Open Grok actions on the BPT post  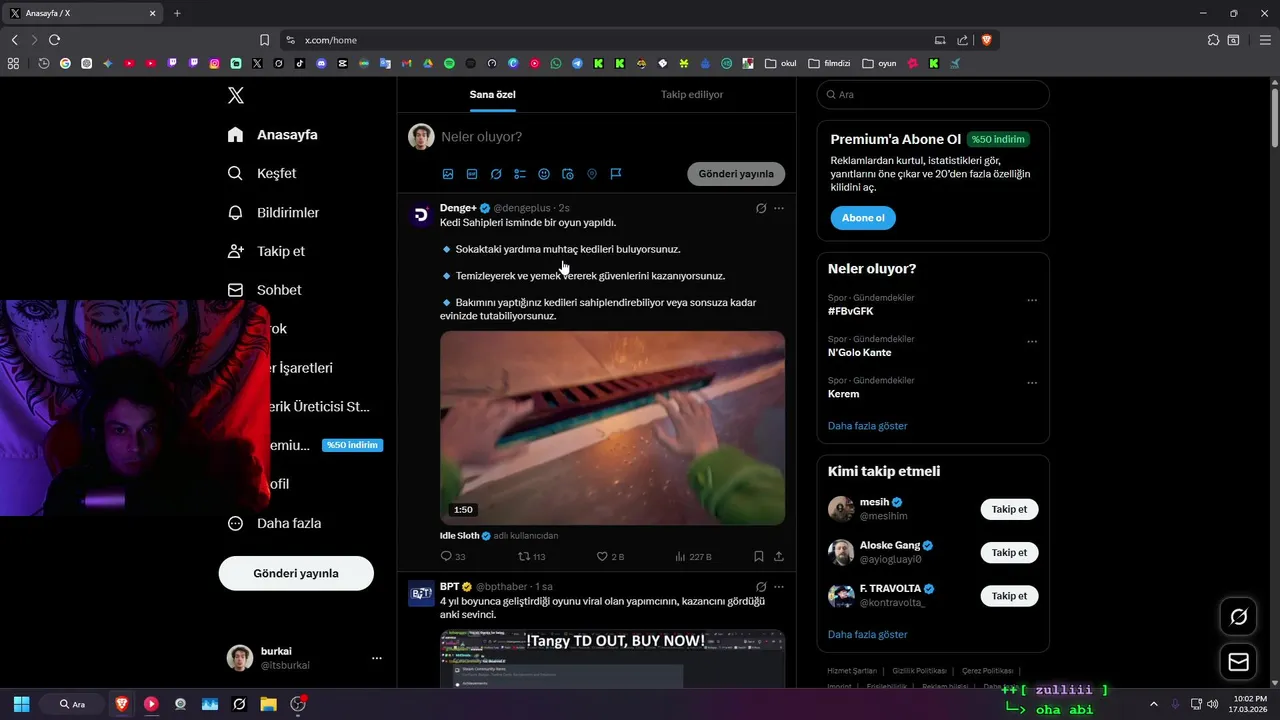pyautogui.click(x=761, y=586)
